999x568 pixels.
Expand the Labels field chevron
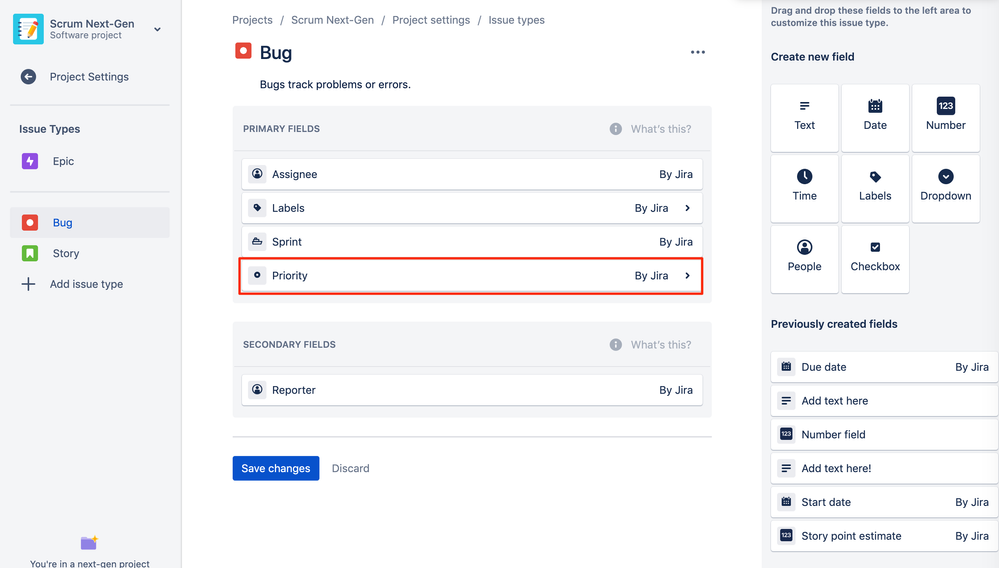click(687, 208)
